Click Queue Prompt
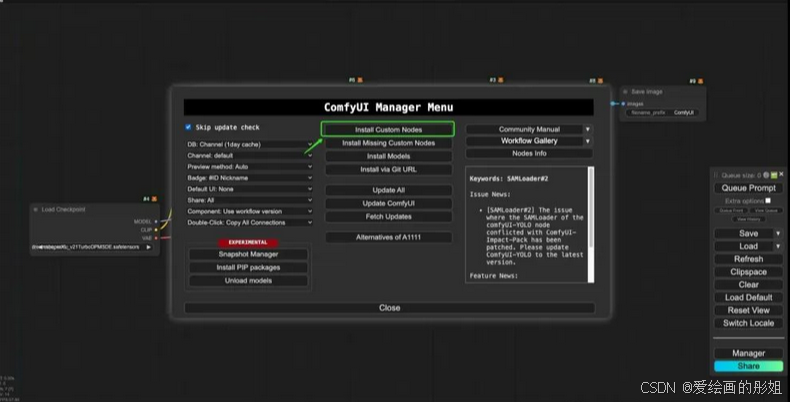The height and width of the screenshot is (402, 790). click(748, 188)
